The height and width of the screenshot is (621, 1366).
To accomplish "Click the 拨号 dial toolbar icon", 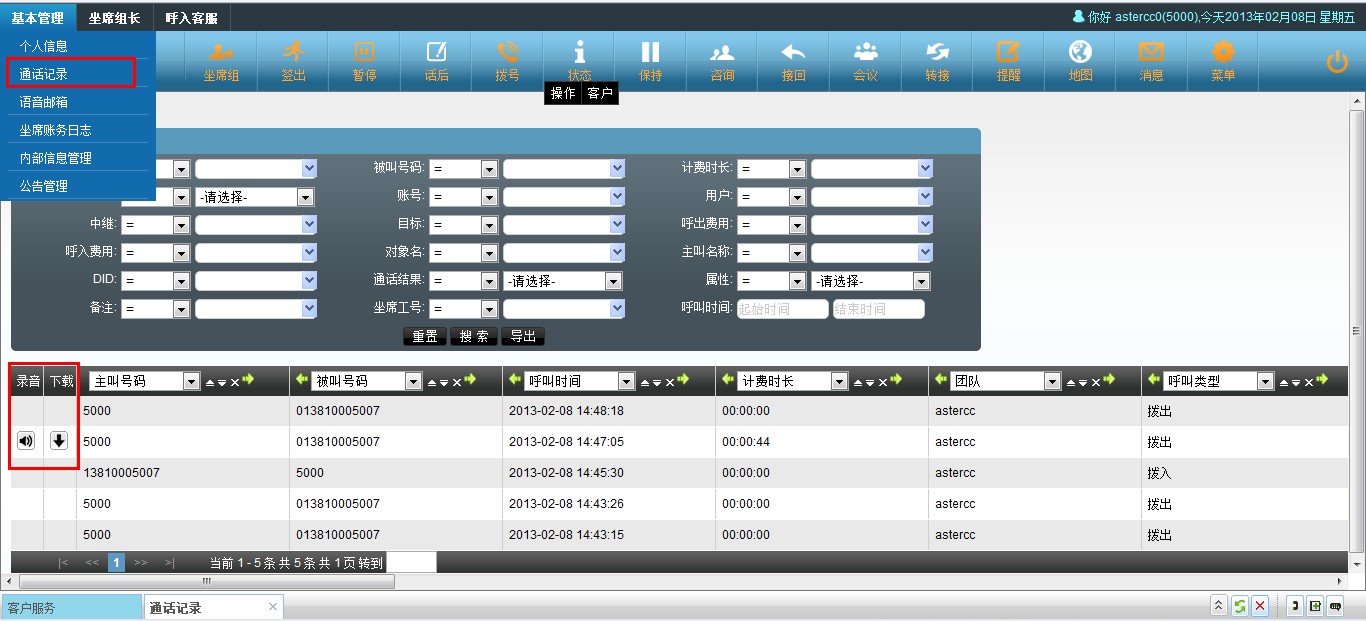I will (507, 61).
